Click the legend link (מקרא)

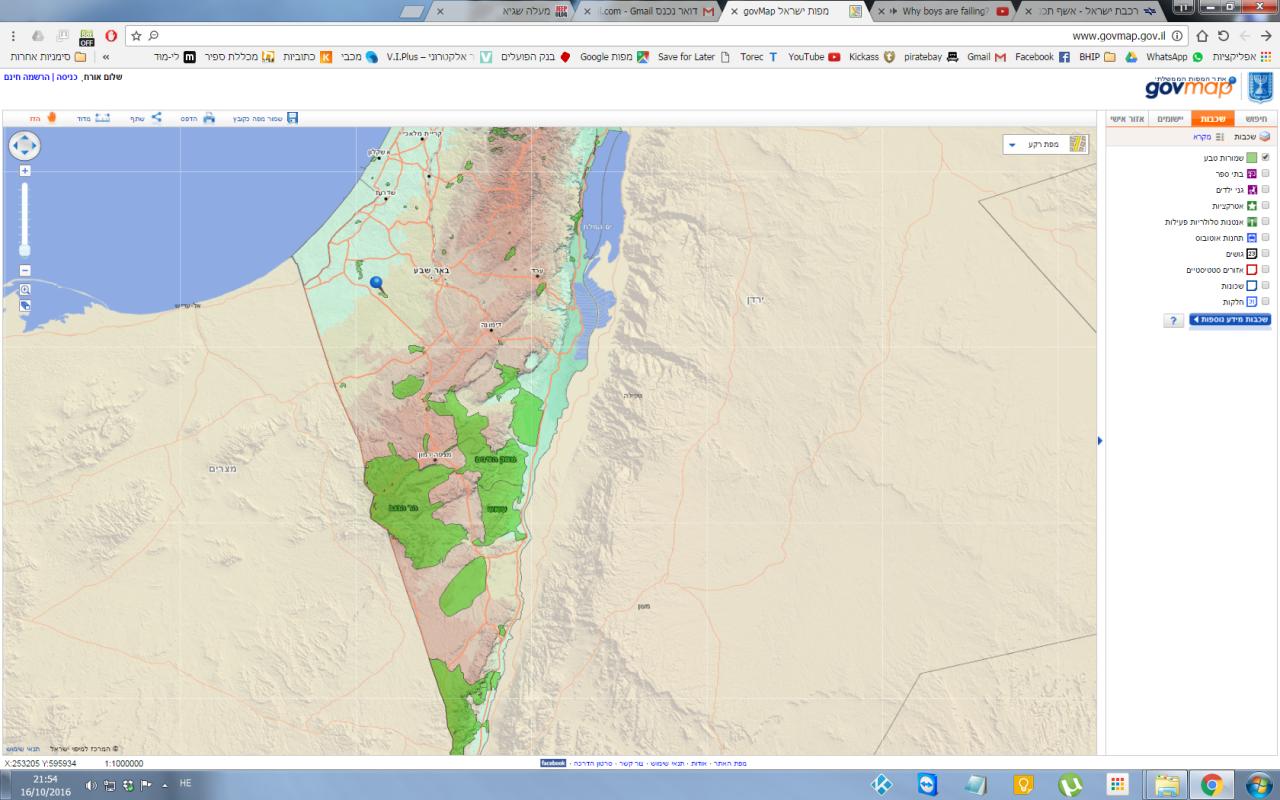1201,137
